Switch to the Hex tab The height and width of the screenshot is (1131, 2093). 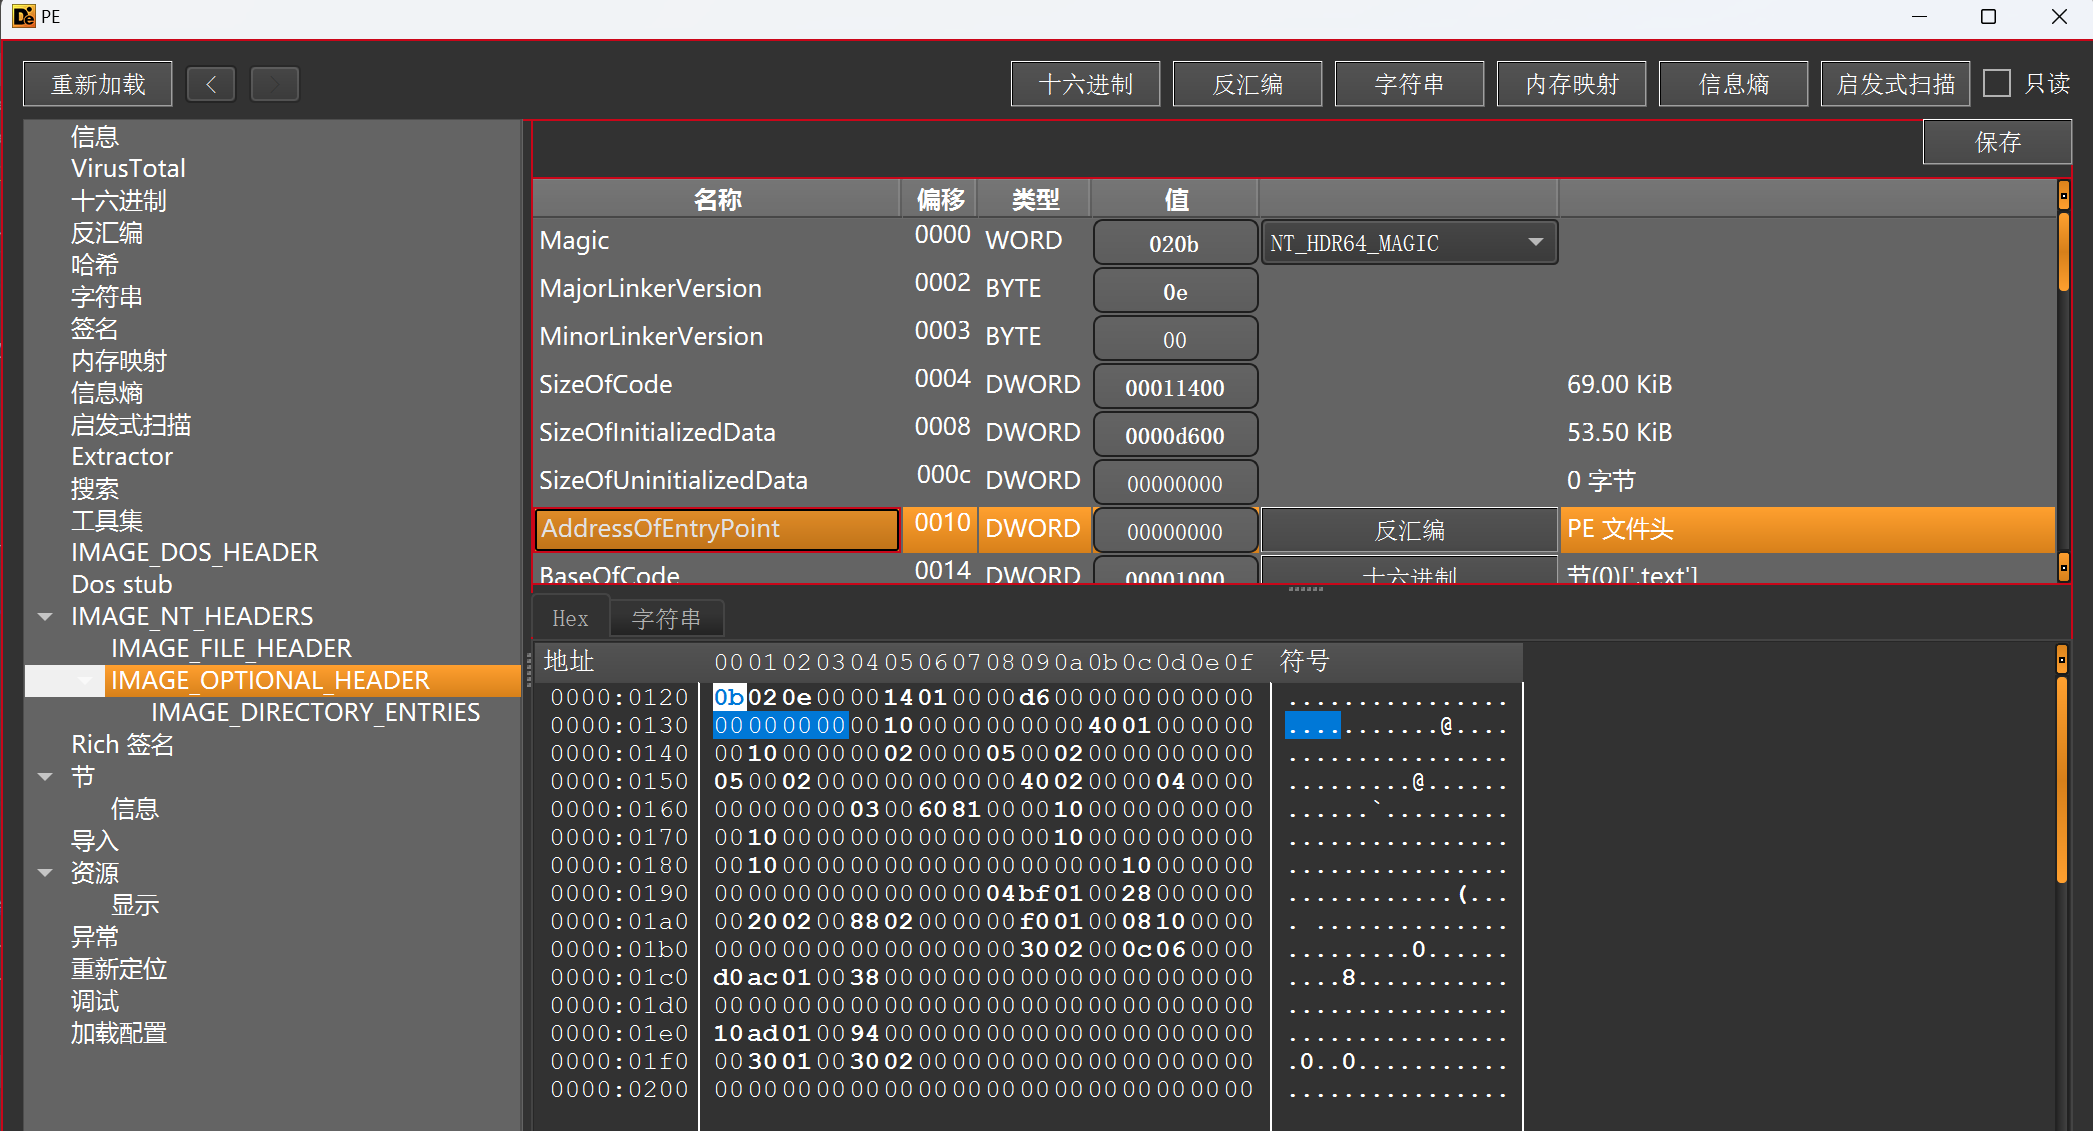point(570,619)
